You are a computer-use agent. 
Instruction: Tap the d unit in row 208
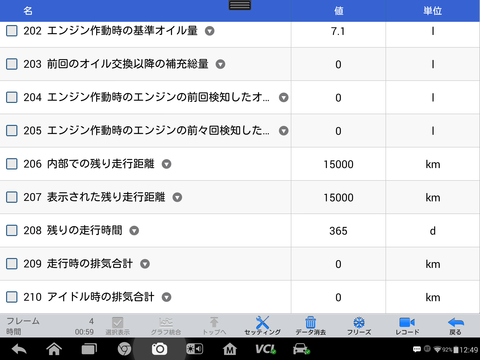433,231
